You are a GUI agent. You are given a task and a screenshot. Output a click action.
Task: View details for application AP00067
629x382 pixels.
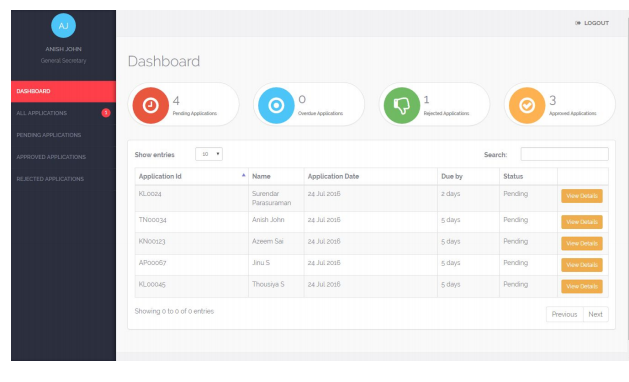pos(582,265)
